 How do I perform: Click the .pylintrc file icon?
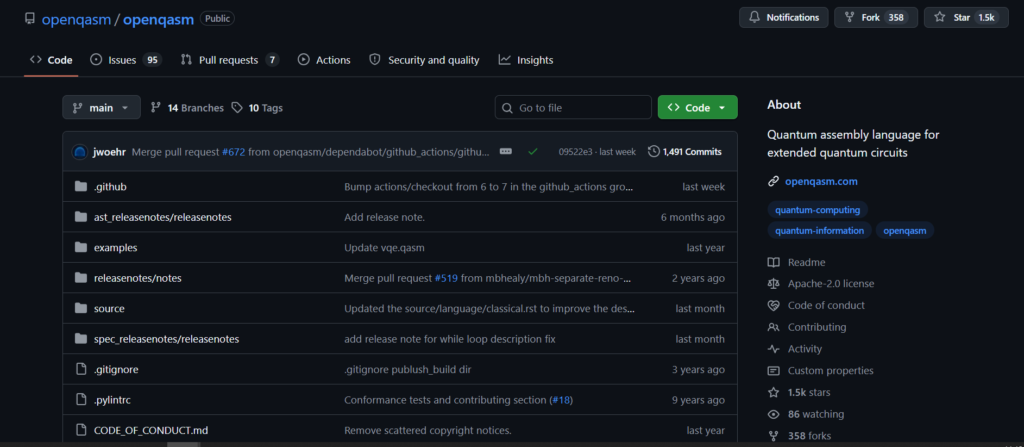[x=81, y=400]
